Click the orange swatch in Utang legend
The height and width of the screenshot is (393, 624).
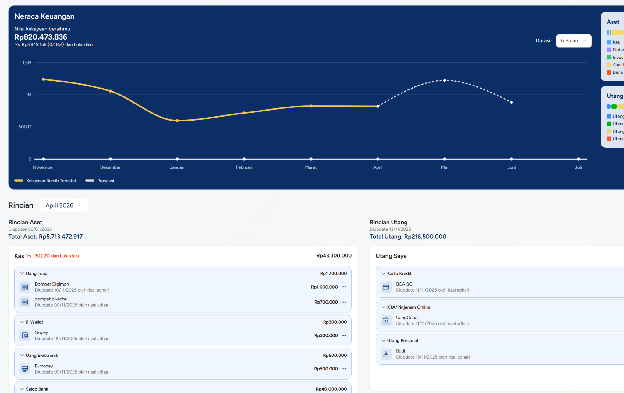click(609, 139)
